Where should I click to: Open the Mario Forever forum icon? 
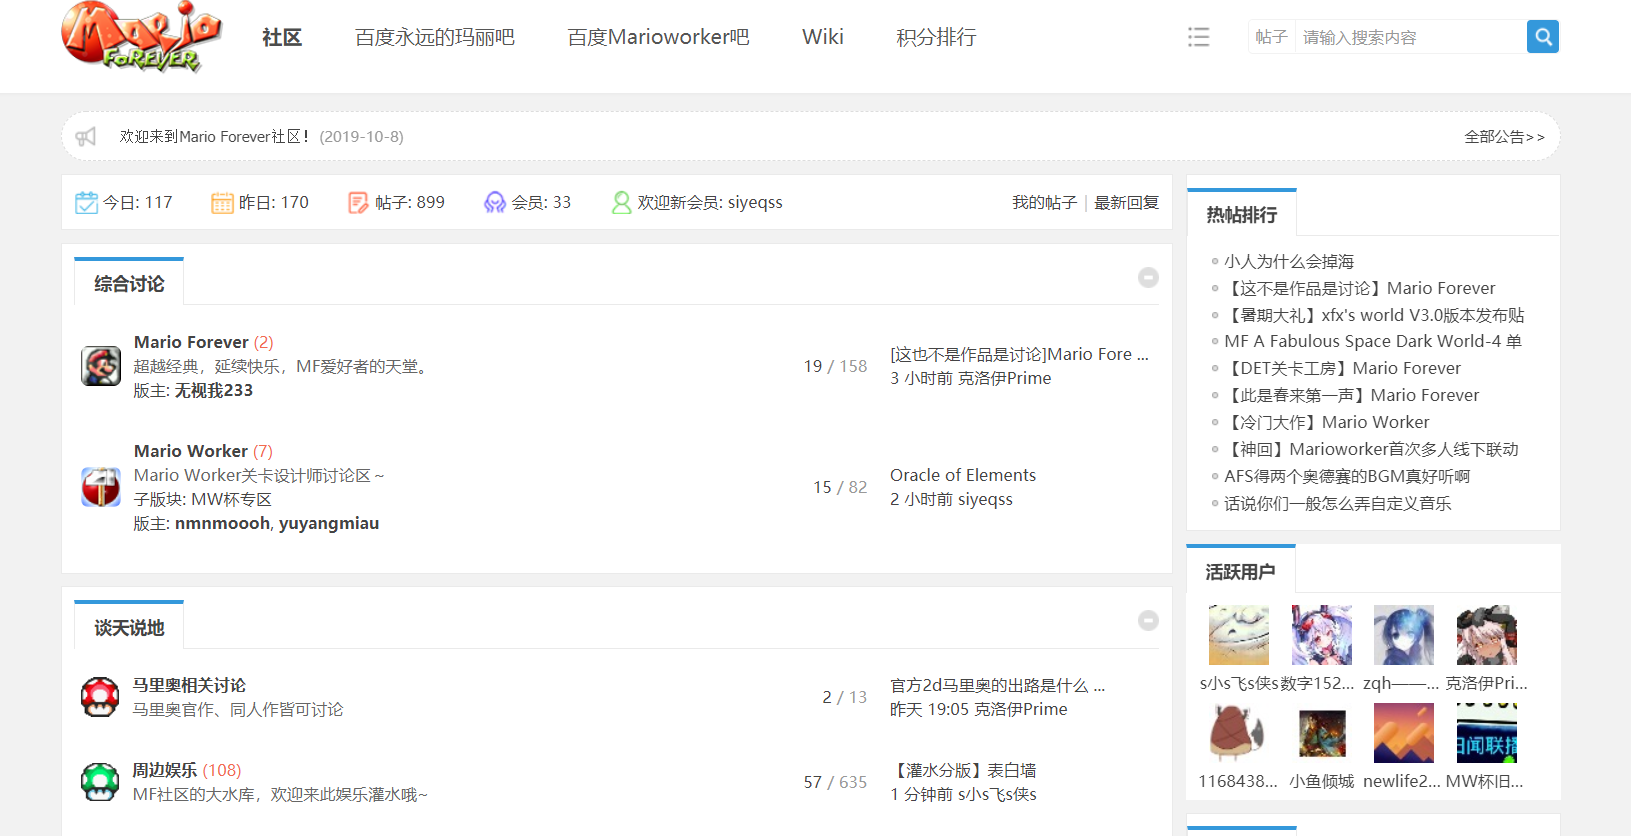coord(101,366)
